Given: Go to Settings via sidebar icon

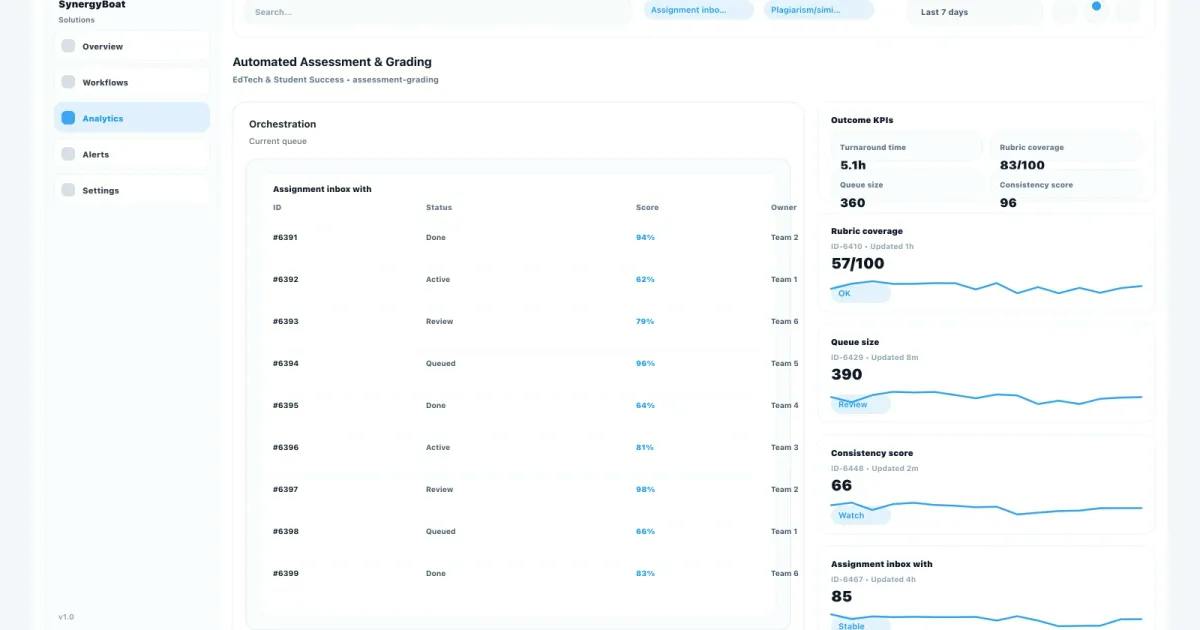Looking at the screenshot, I should coord(68,190).
